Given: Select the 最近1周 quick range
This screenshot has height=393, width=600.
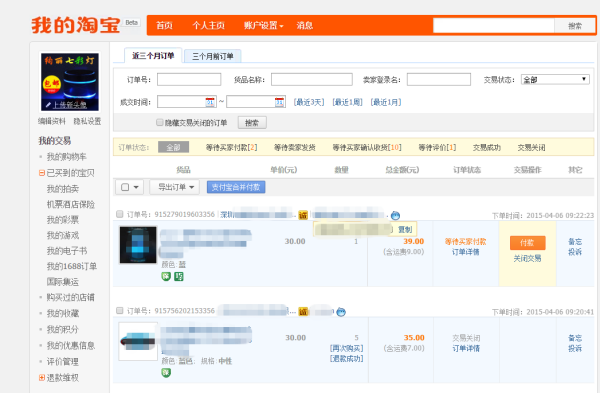Looking at the screenshot, I should tap(347, 102).
